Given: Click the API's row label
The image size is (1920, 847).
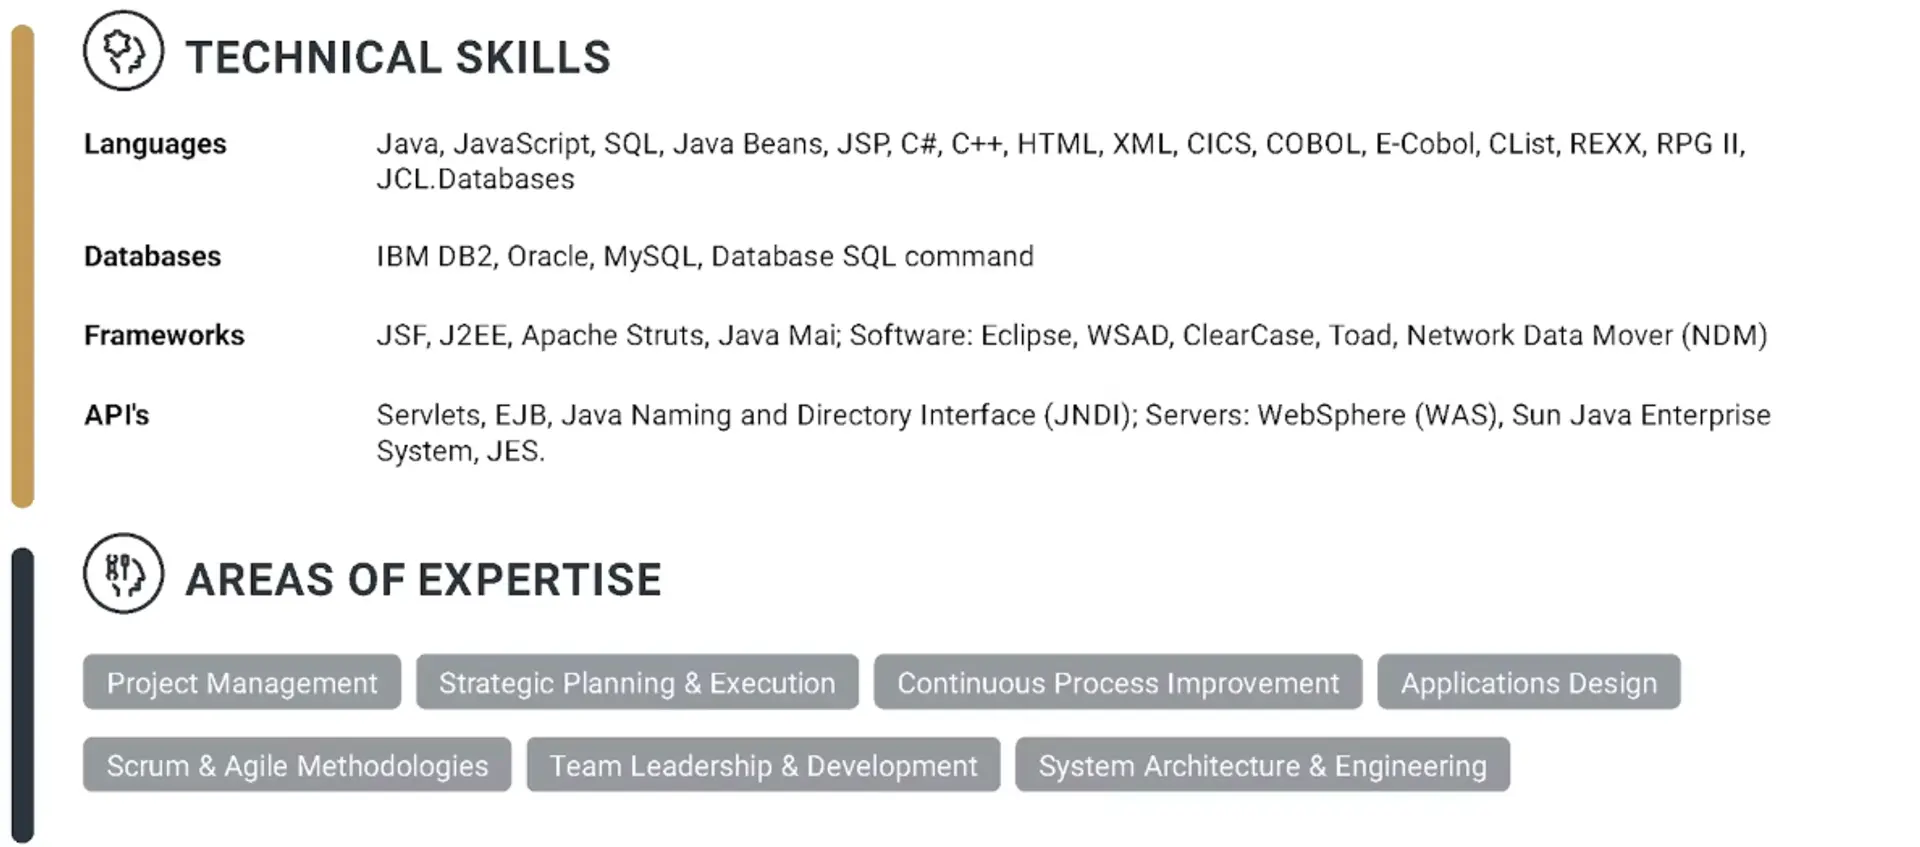Looking at the screenshot, I should point(116,415).
